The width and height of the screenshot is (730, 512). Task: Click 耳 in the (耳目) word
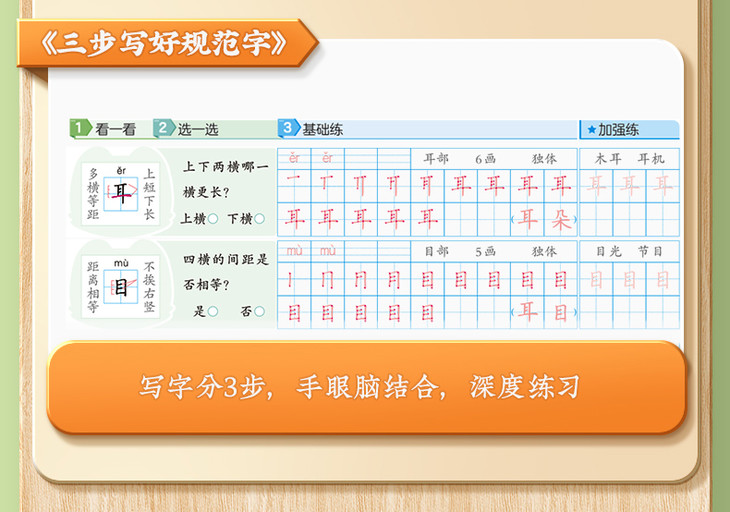pyautogui.click(x=527, y=311)
